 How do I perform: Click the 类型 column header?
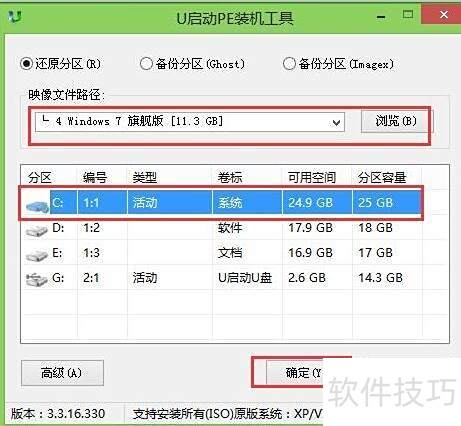tap(145, 177)
